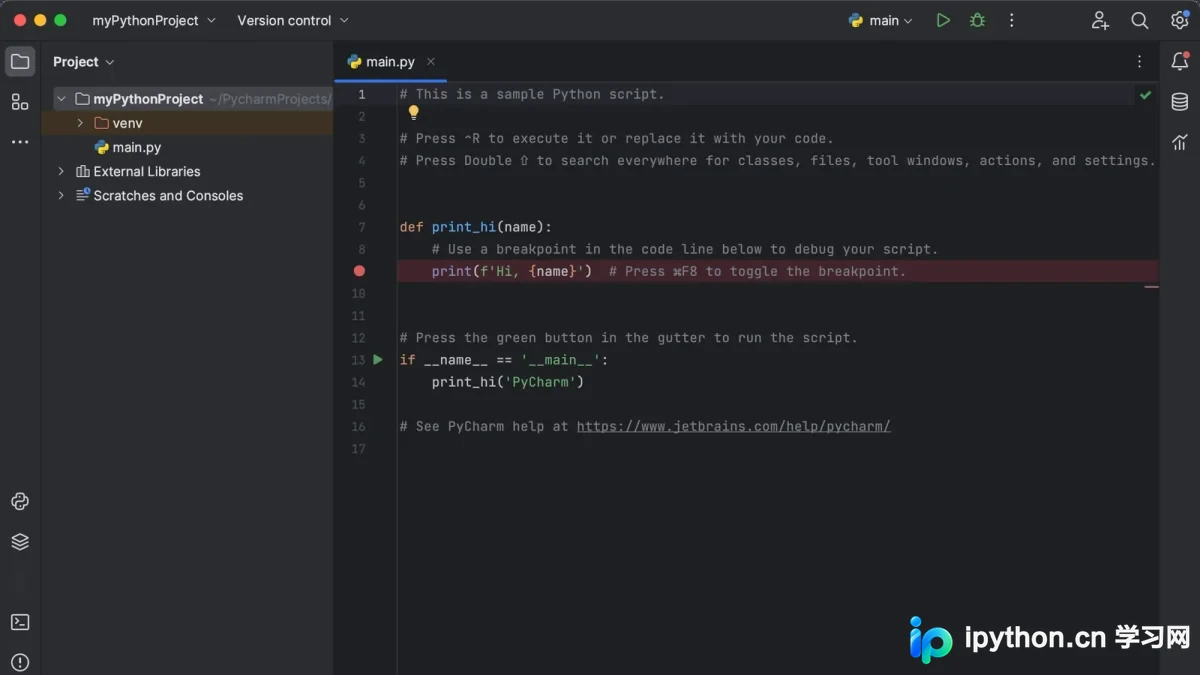Open the myPythonProject dropdown in title bar

[154, 20]
